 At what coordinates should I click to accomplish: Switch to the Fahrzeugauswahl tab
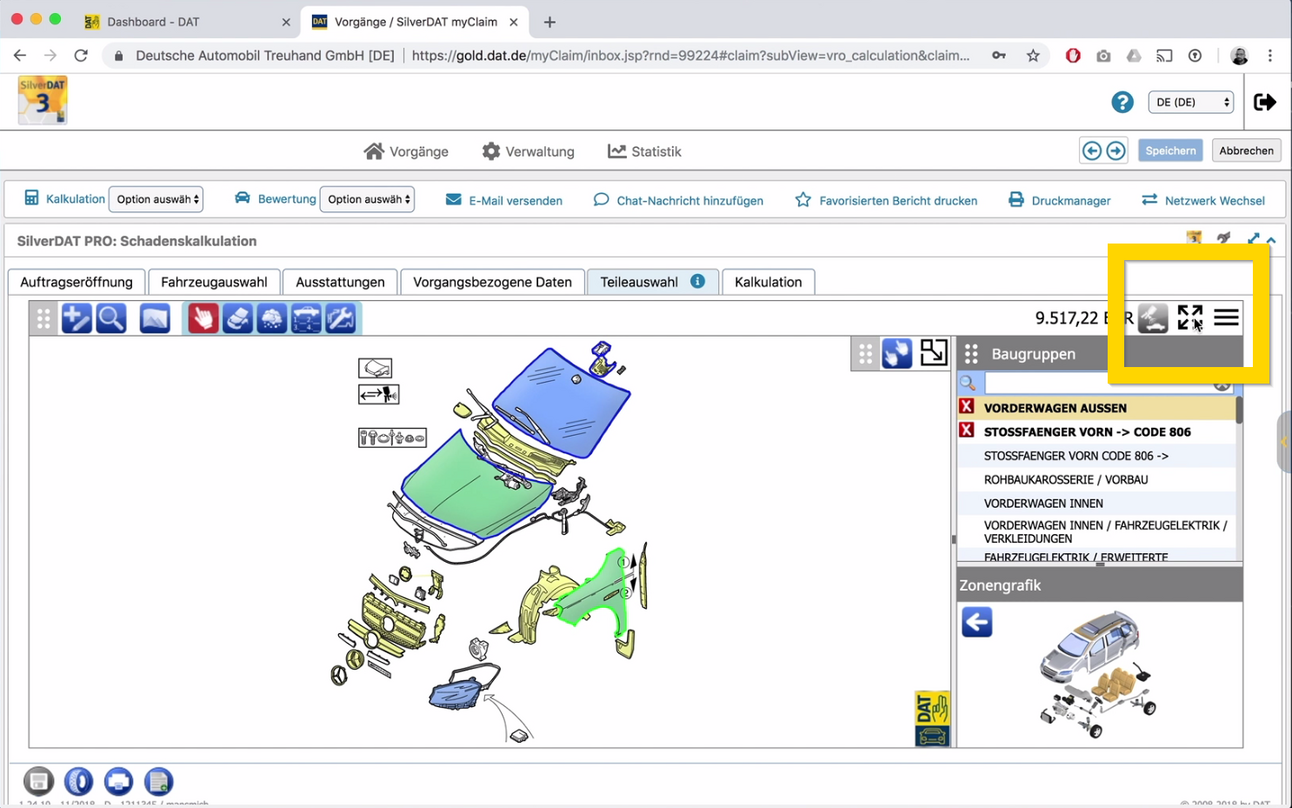(x=214, y=282)
